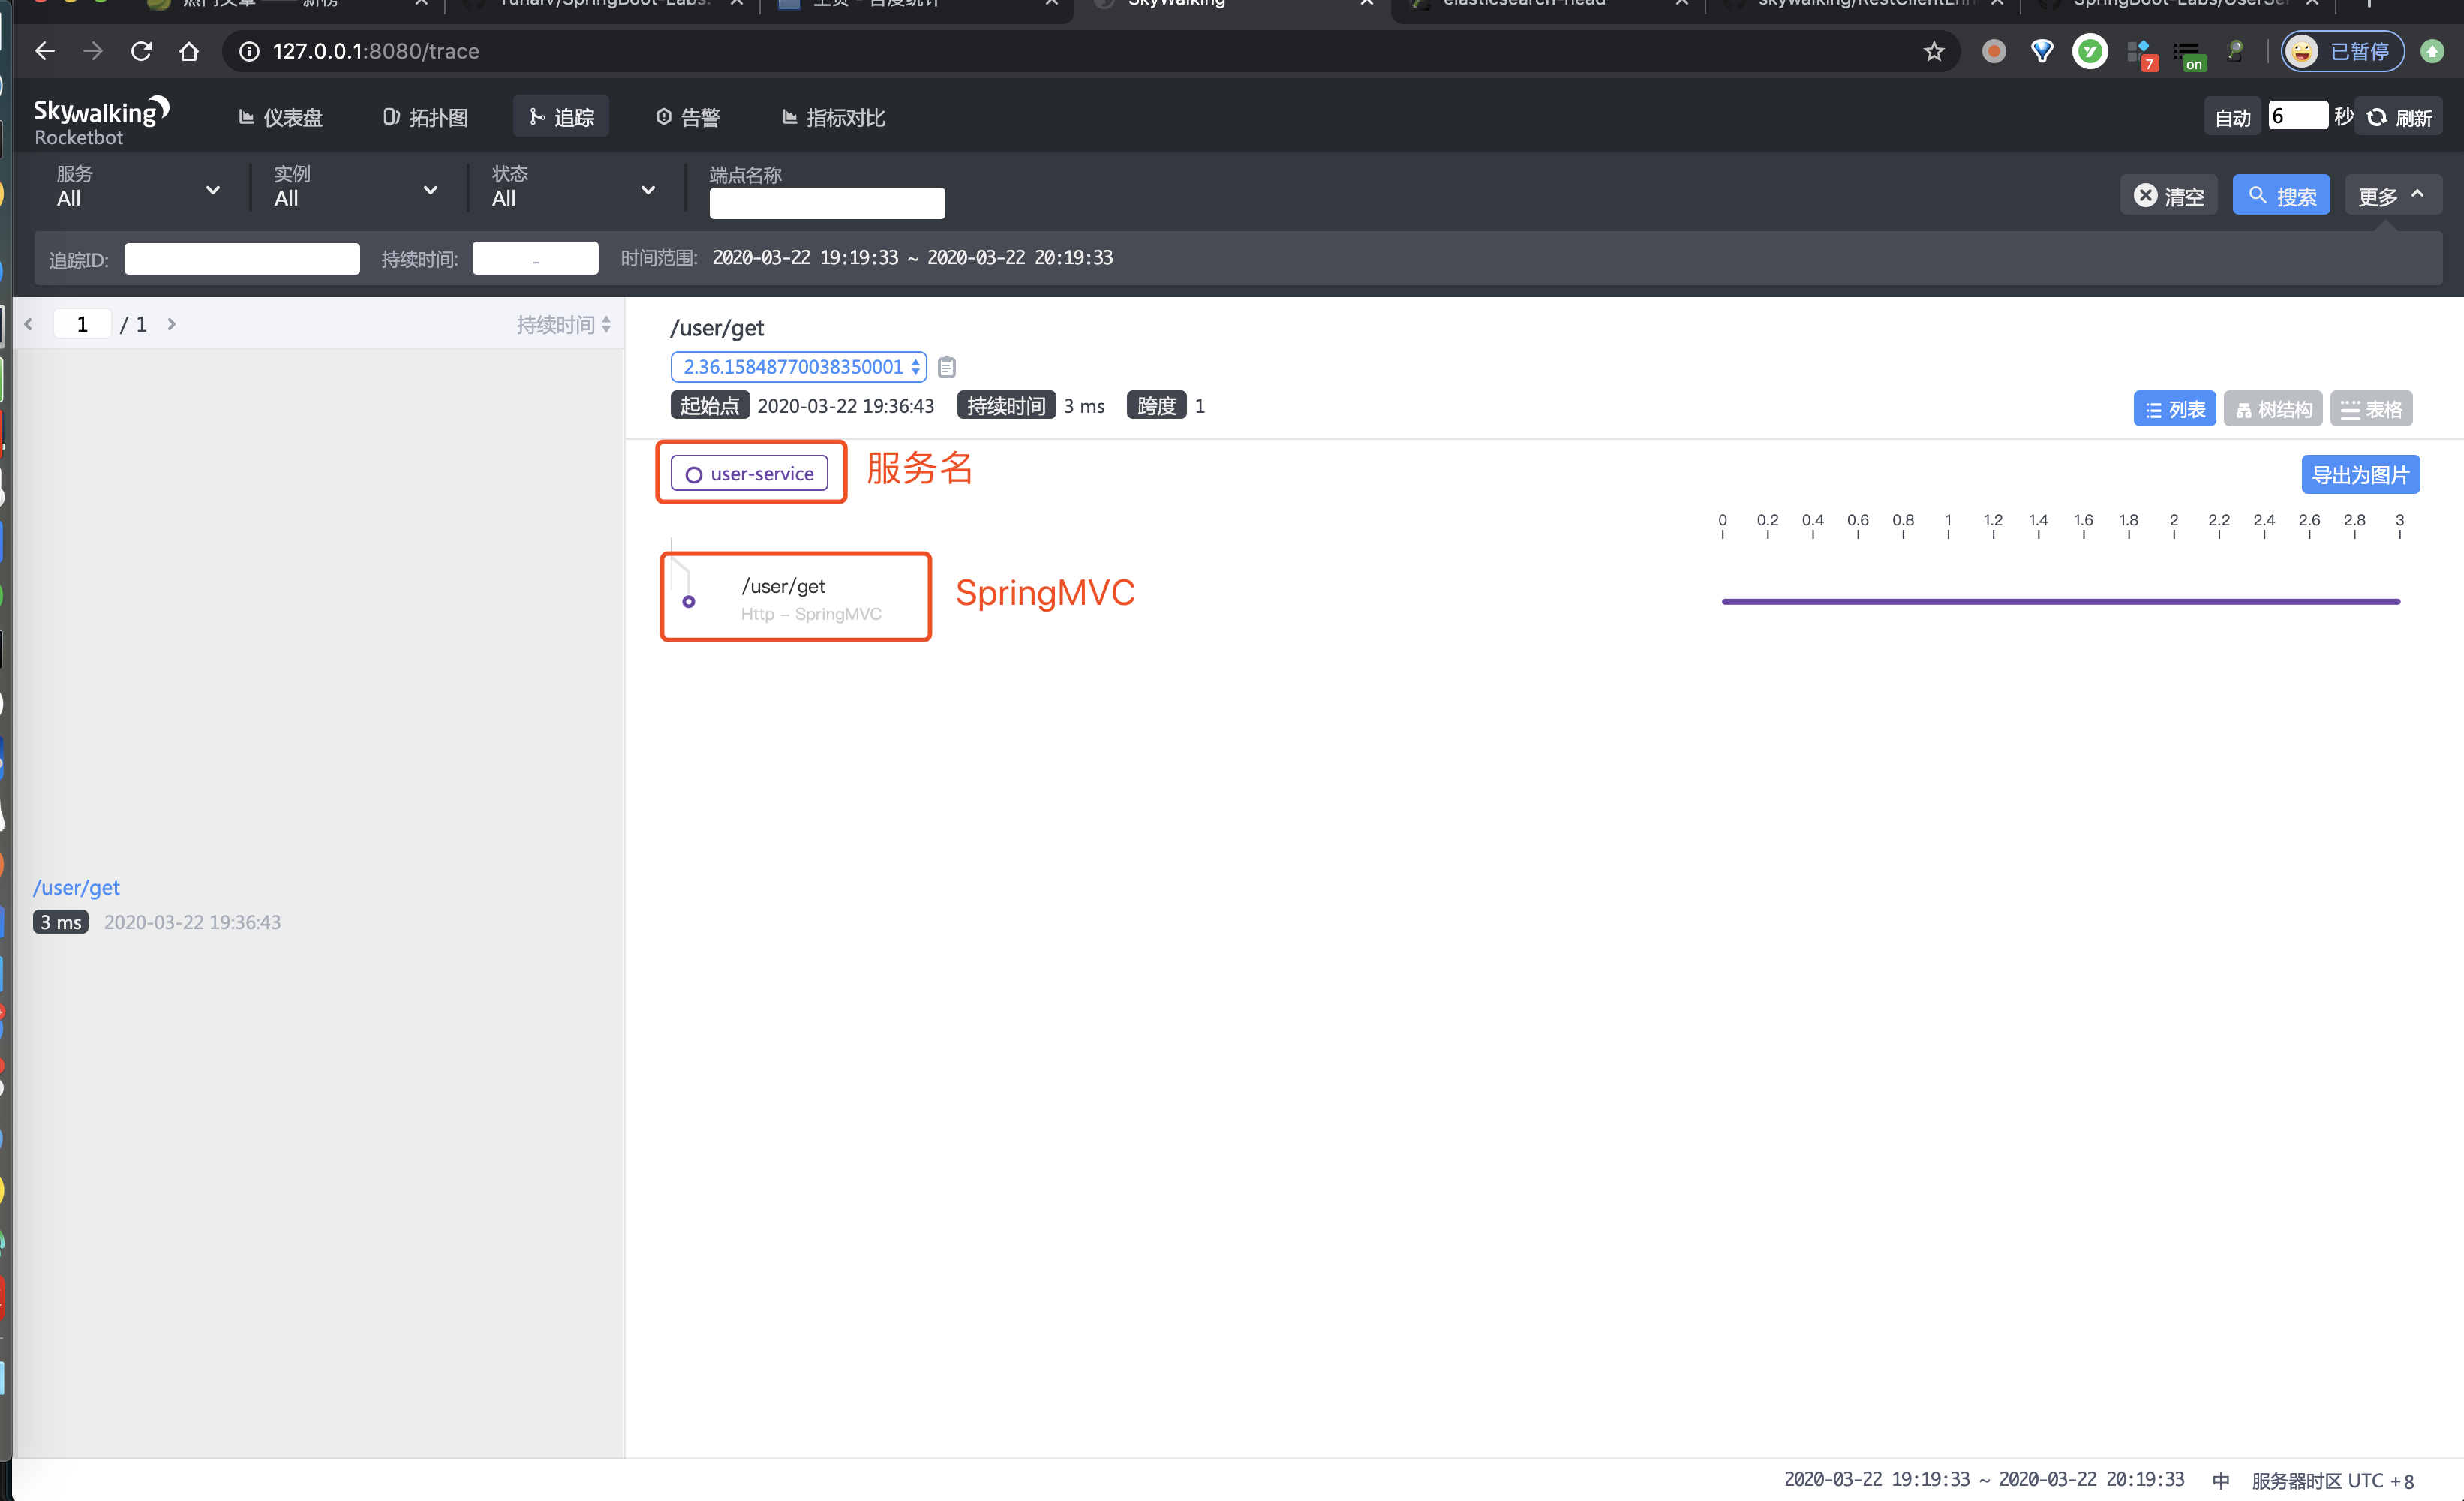Viewport: 2464px width, 1501px height.
Task: Open browser home page
Action: pyautogui.click(x=189, y=51)
